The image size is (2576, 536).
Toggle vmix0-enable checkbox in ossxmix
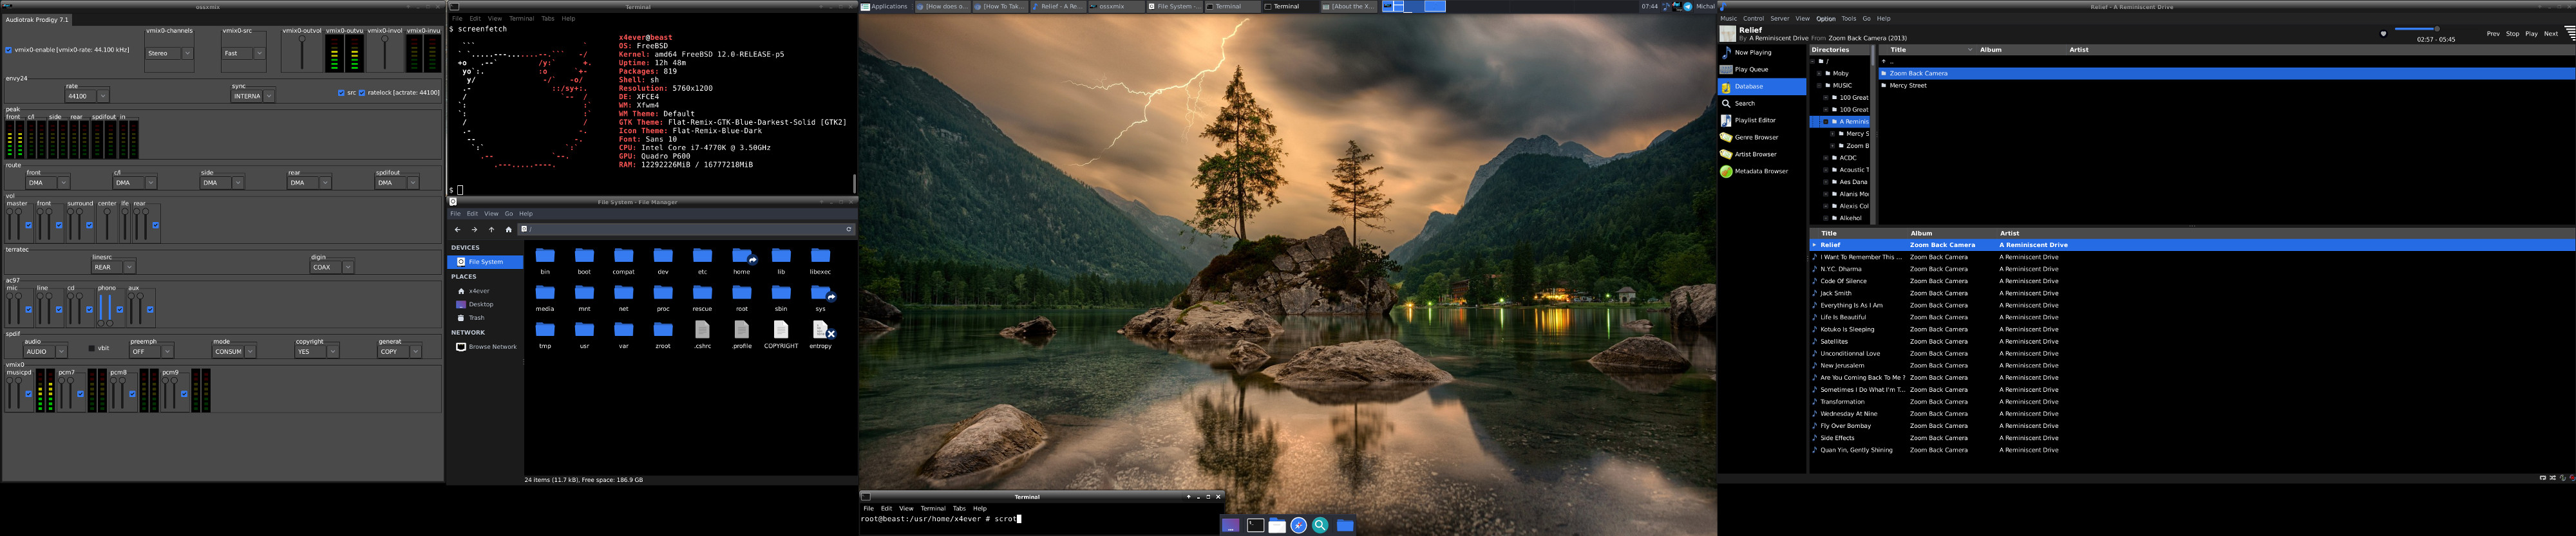(9, 50)
